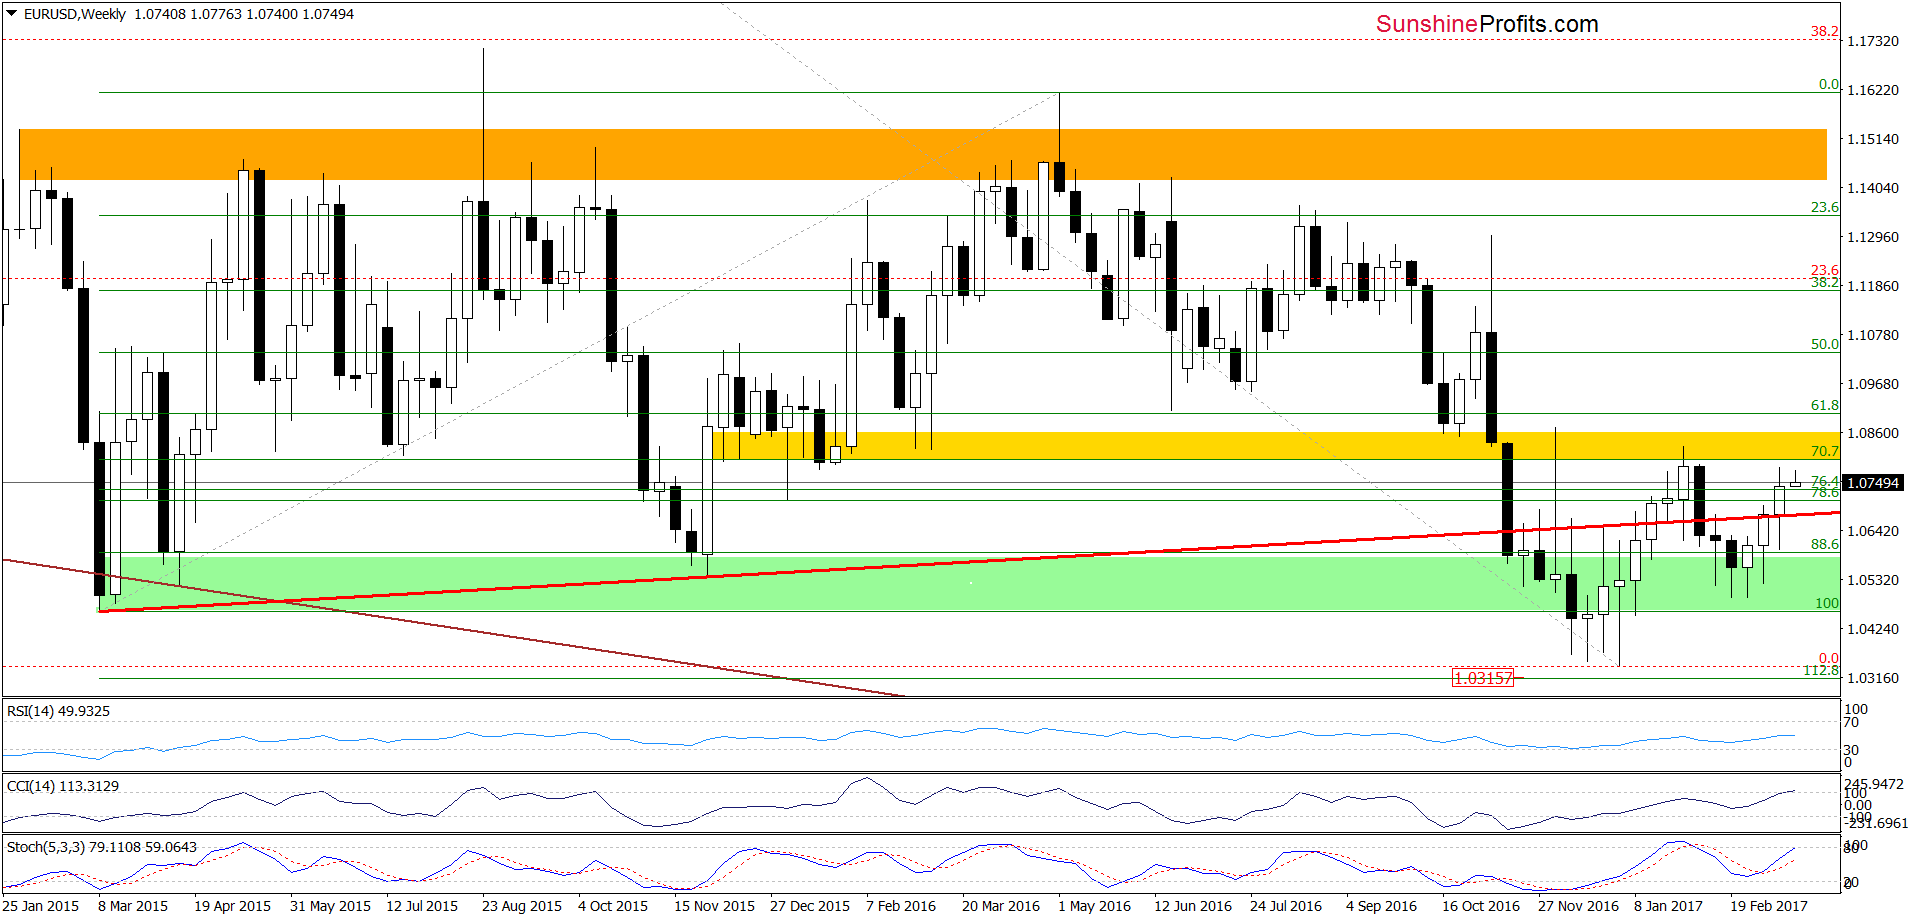Click the green 50.0 Fibonacci level label
Screen dimensions: 1908x920
[x=1825, y=344]
